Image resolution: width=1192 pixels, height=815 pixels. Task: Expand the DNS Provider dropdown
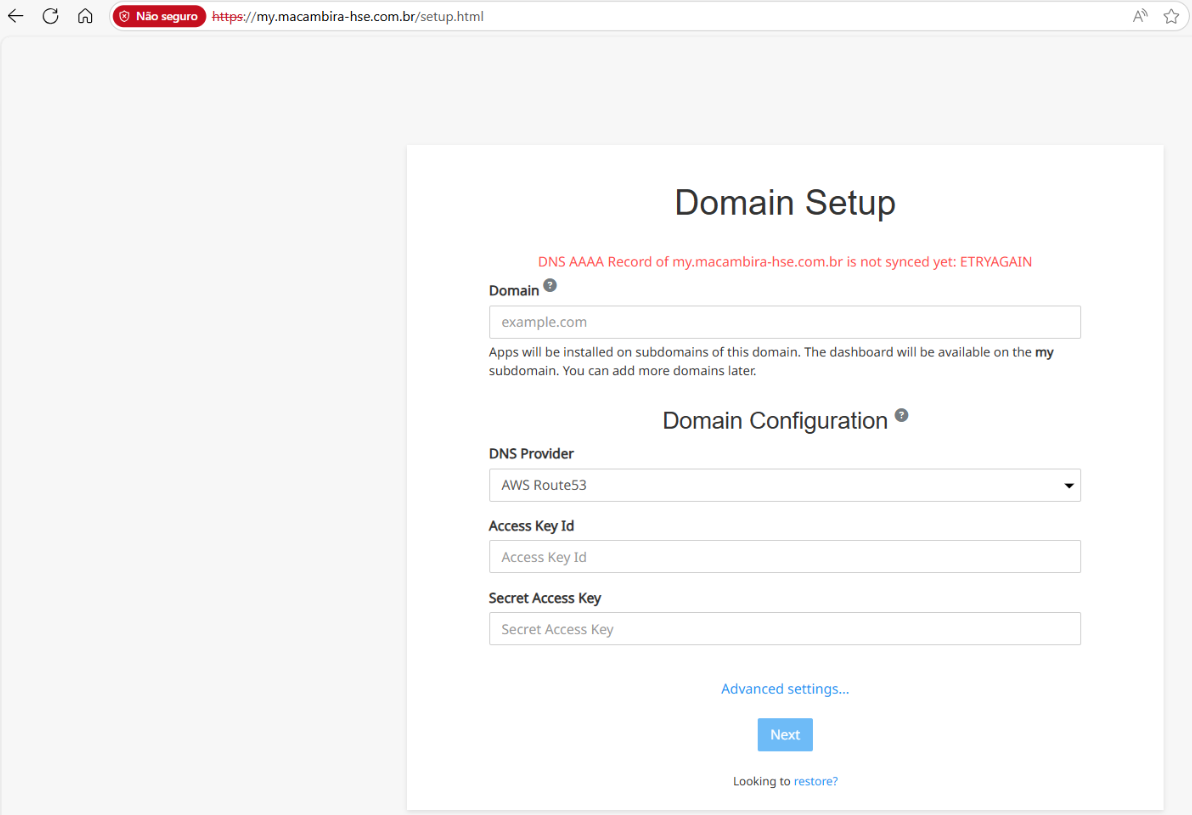click(785, 485)
